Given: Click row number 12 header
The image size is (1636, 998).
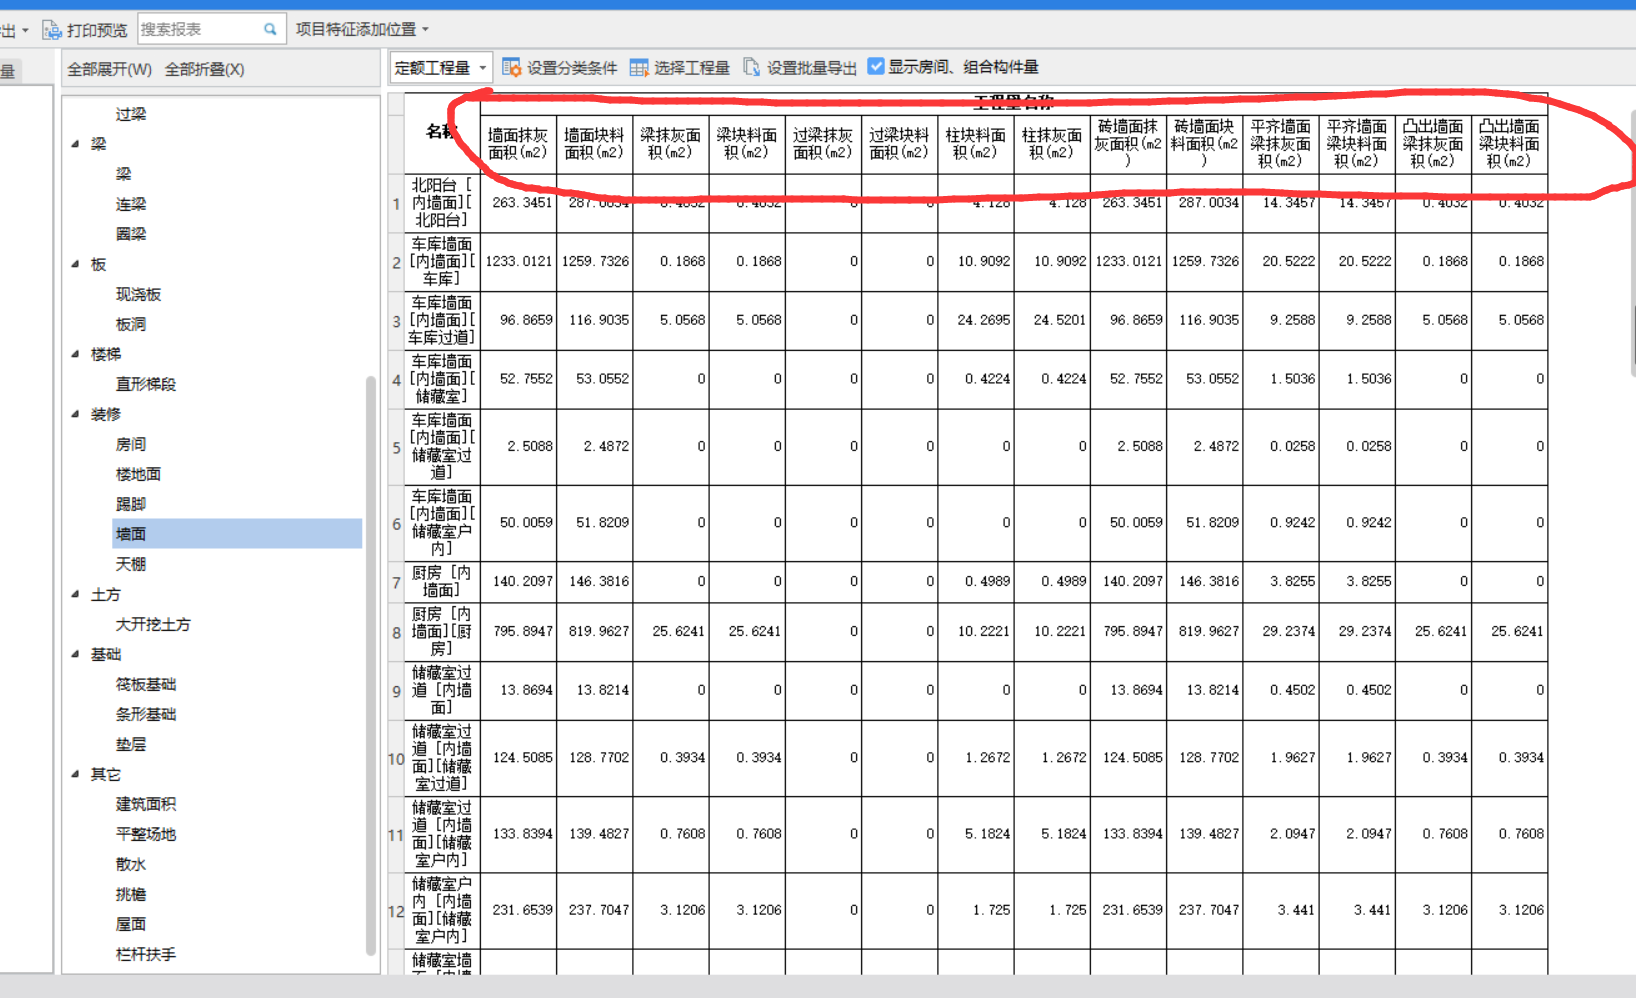Looking at the screenshot, I should pos(396,911).
